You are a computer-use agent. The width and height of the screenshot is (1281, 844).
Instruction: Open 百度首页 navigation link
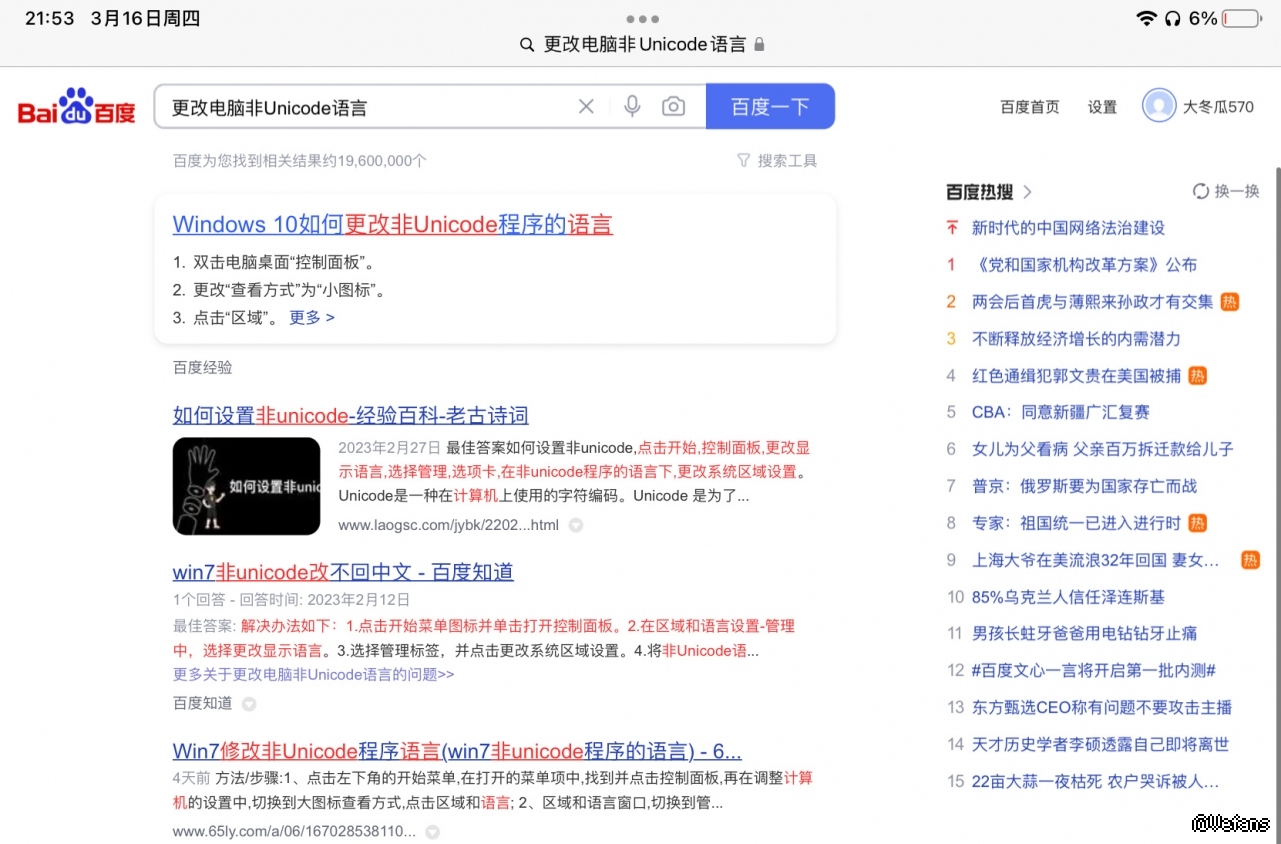tap(1029, 107)
